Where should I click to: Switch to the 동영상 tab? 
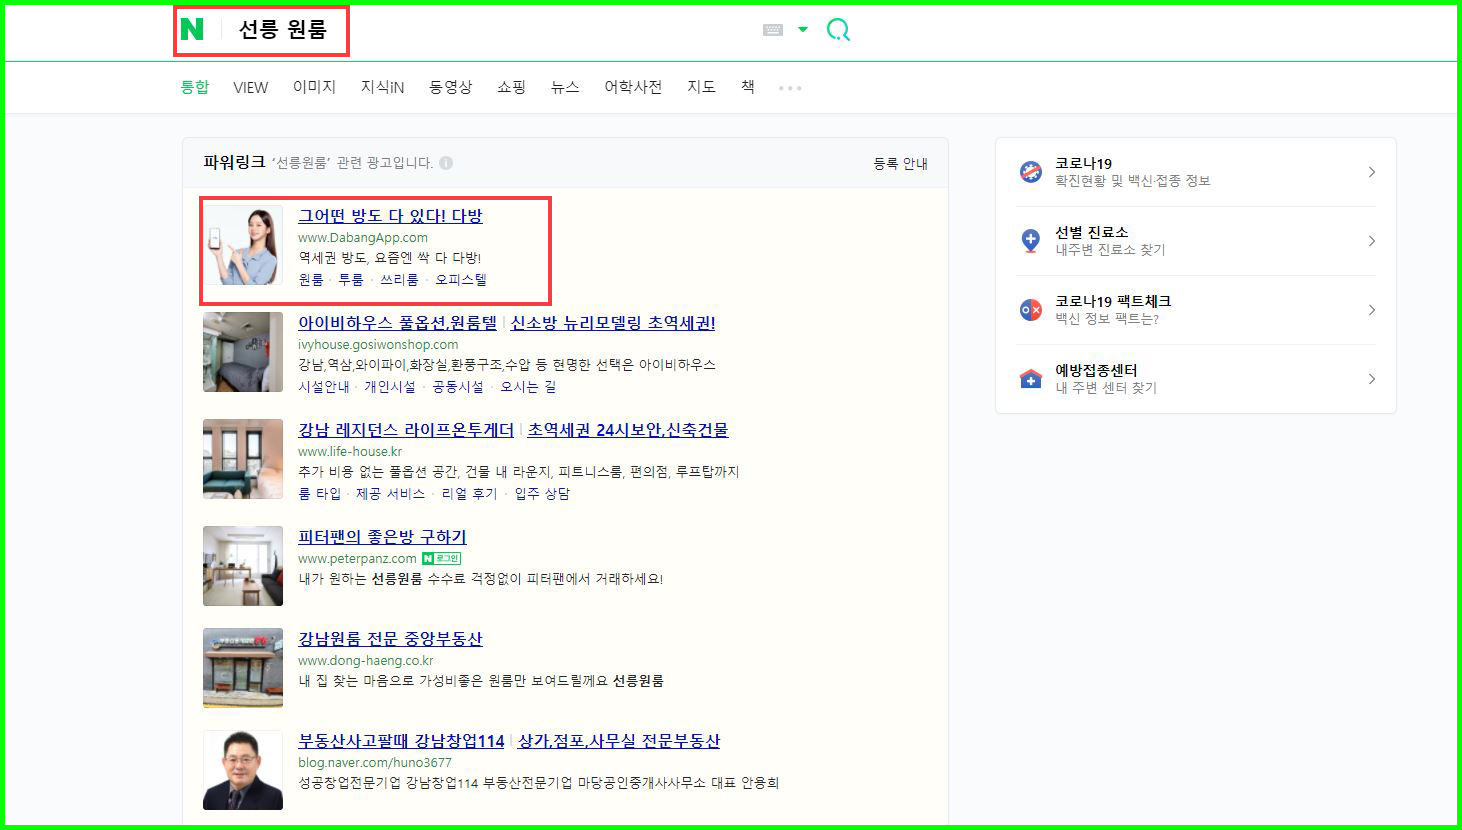click(x=450, y=87)
